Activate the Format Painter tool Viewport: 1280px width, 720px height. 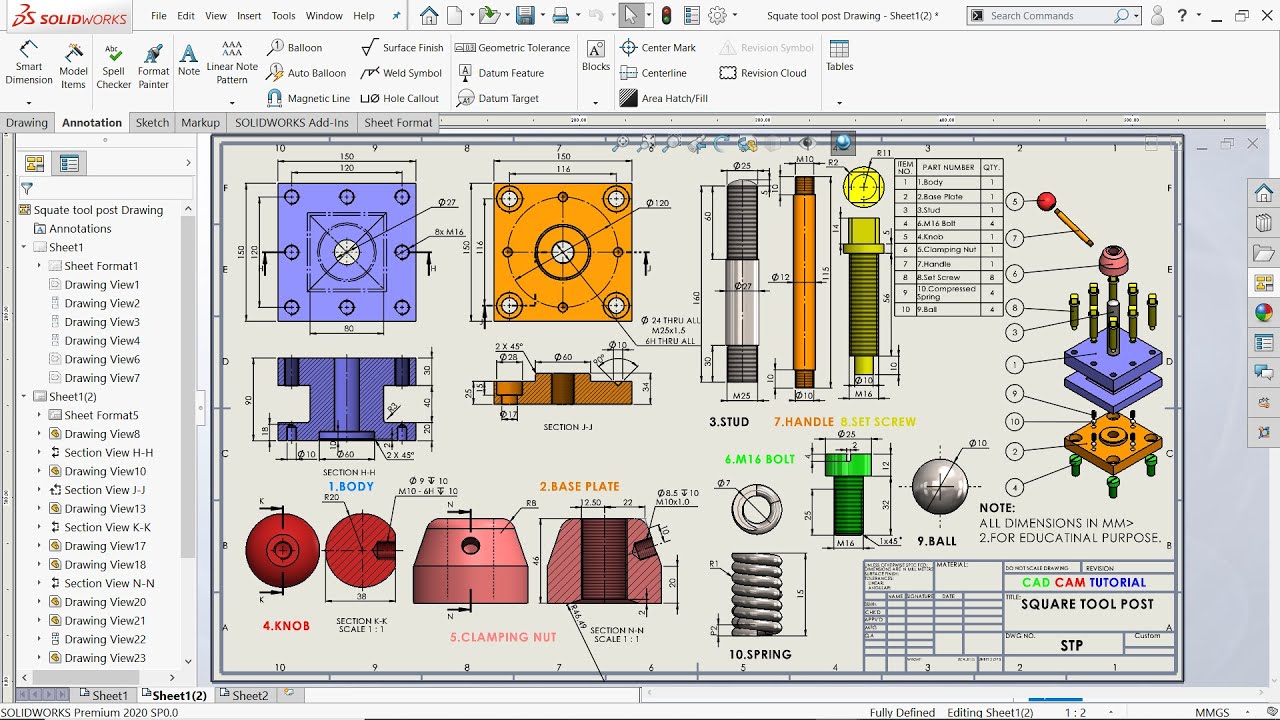153,66
